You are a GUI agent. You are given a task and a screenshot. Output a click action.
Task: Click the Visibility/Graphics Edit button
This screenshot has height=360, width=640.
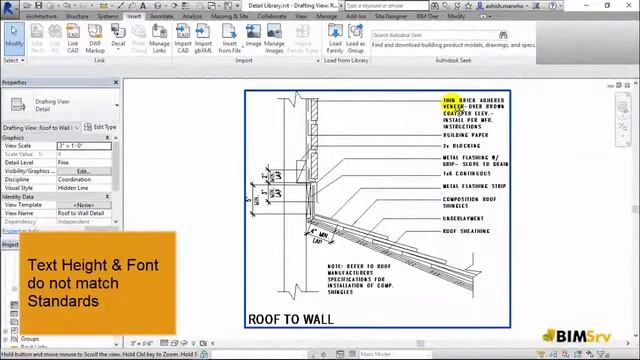(x=84, y=171)
